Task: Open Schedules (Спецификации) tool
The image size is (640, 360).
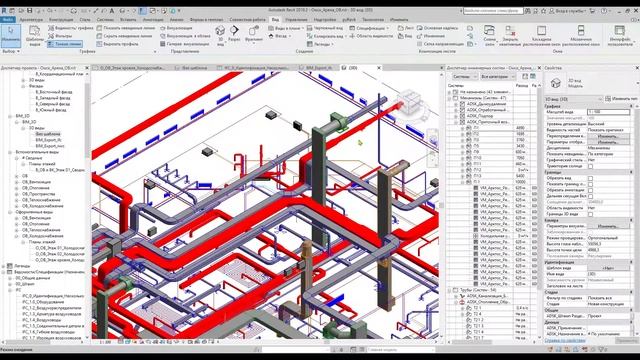Action: 369,28
